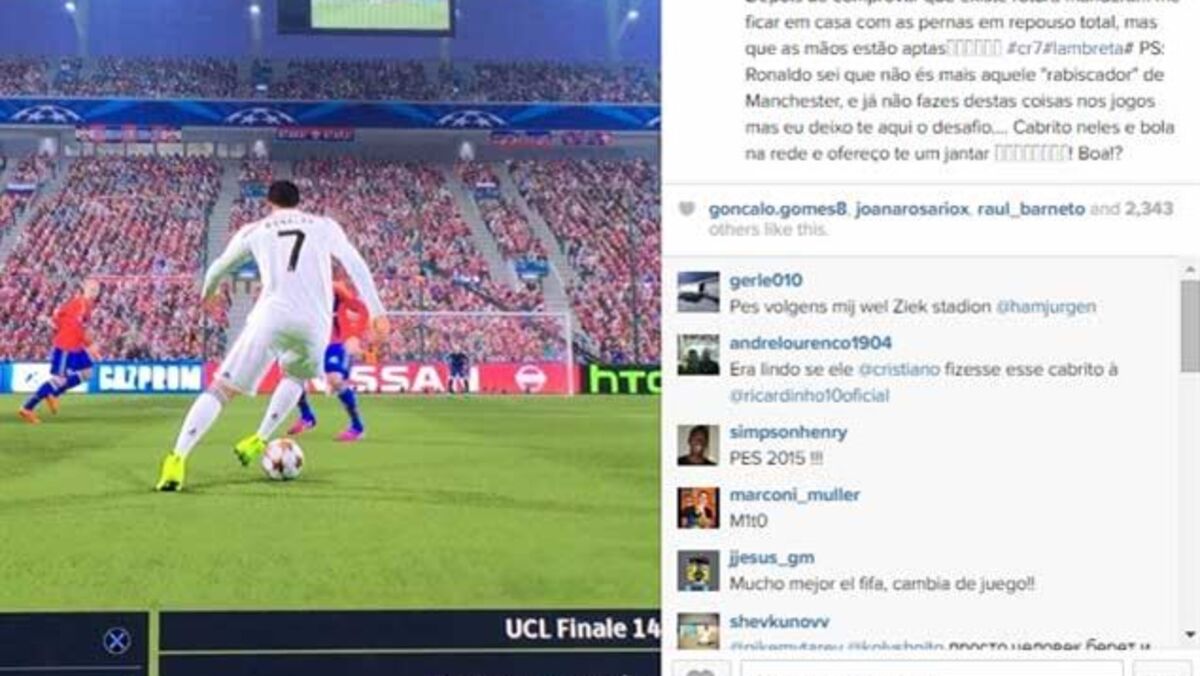The height and width of the screenshot is (676, 1200).
Task: Click the comments scrollbar down arrow
Action: (x=1189, y=634)
